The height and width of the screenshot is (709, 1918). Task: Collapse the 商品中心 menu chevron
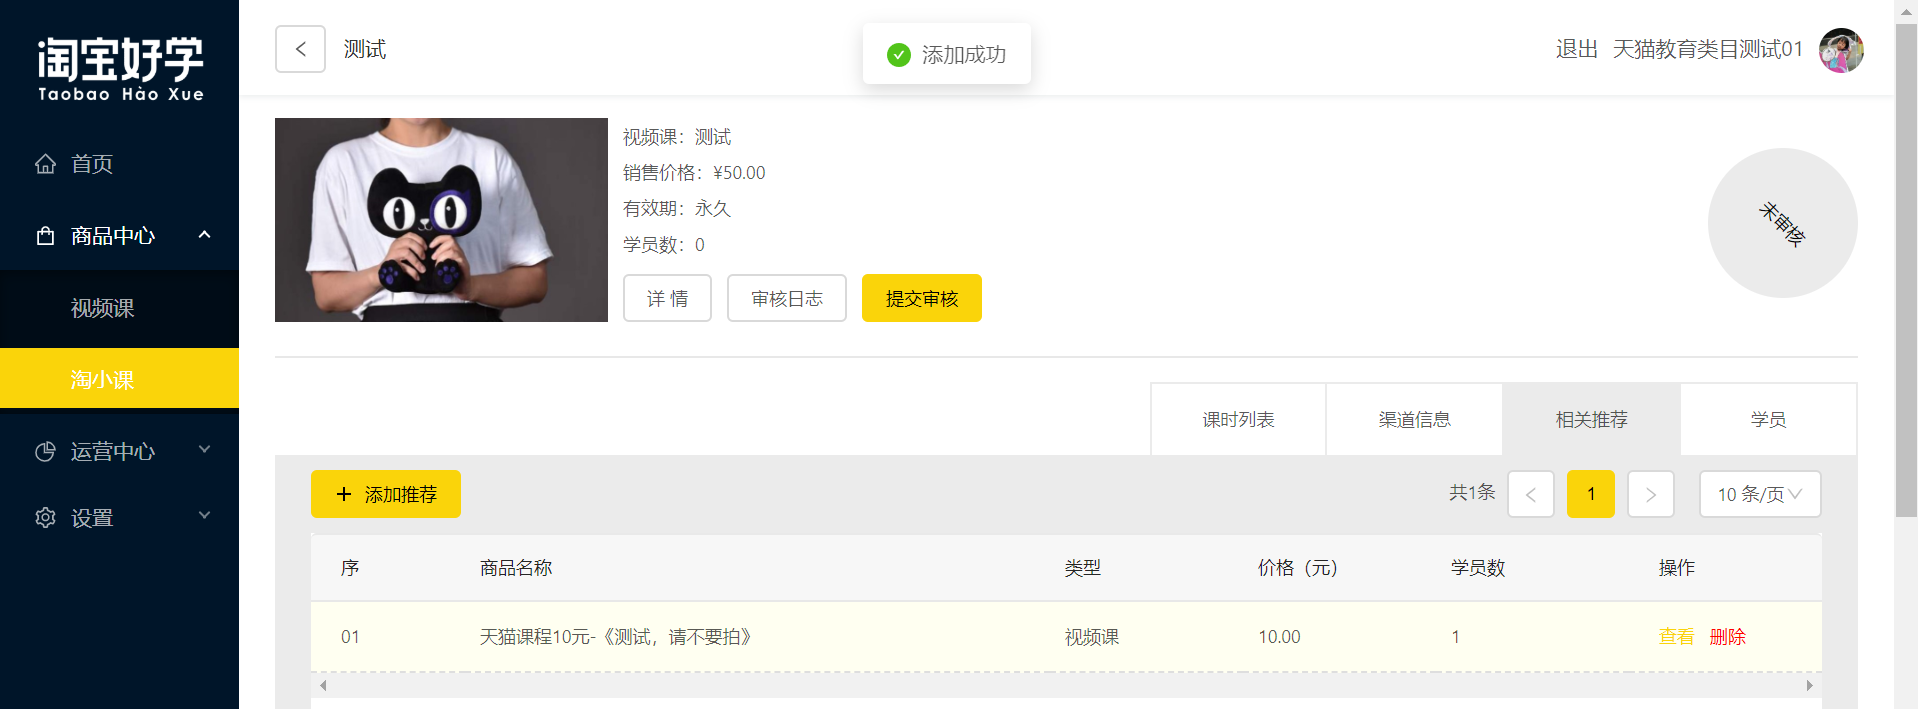[205, 235]
